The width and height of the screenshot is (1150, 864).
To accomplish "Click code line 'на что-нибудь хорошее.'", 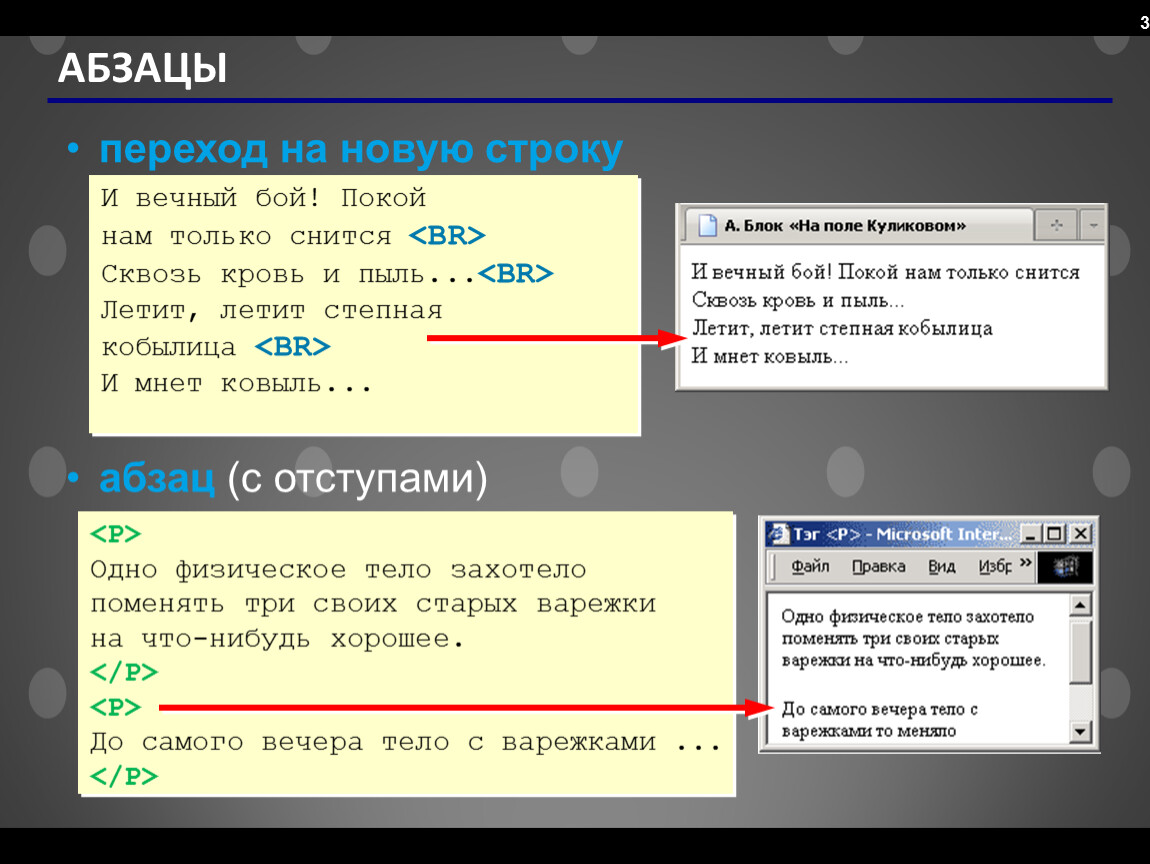I will point(277,639).
